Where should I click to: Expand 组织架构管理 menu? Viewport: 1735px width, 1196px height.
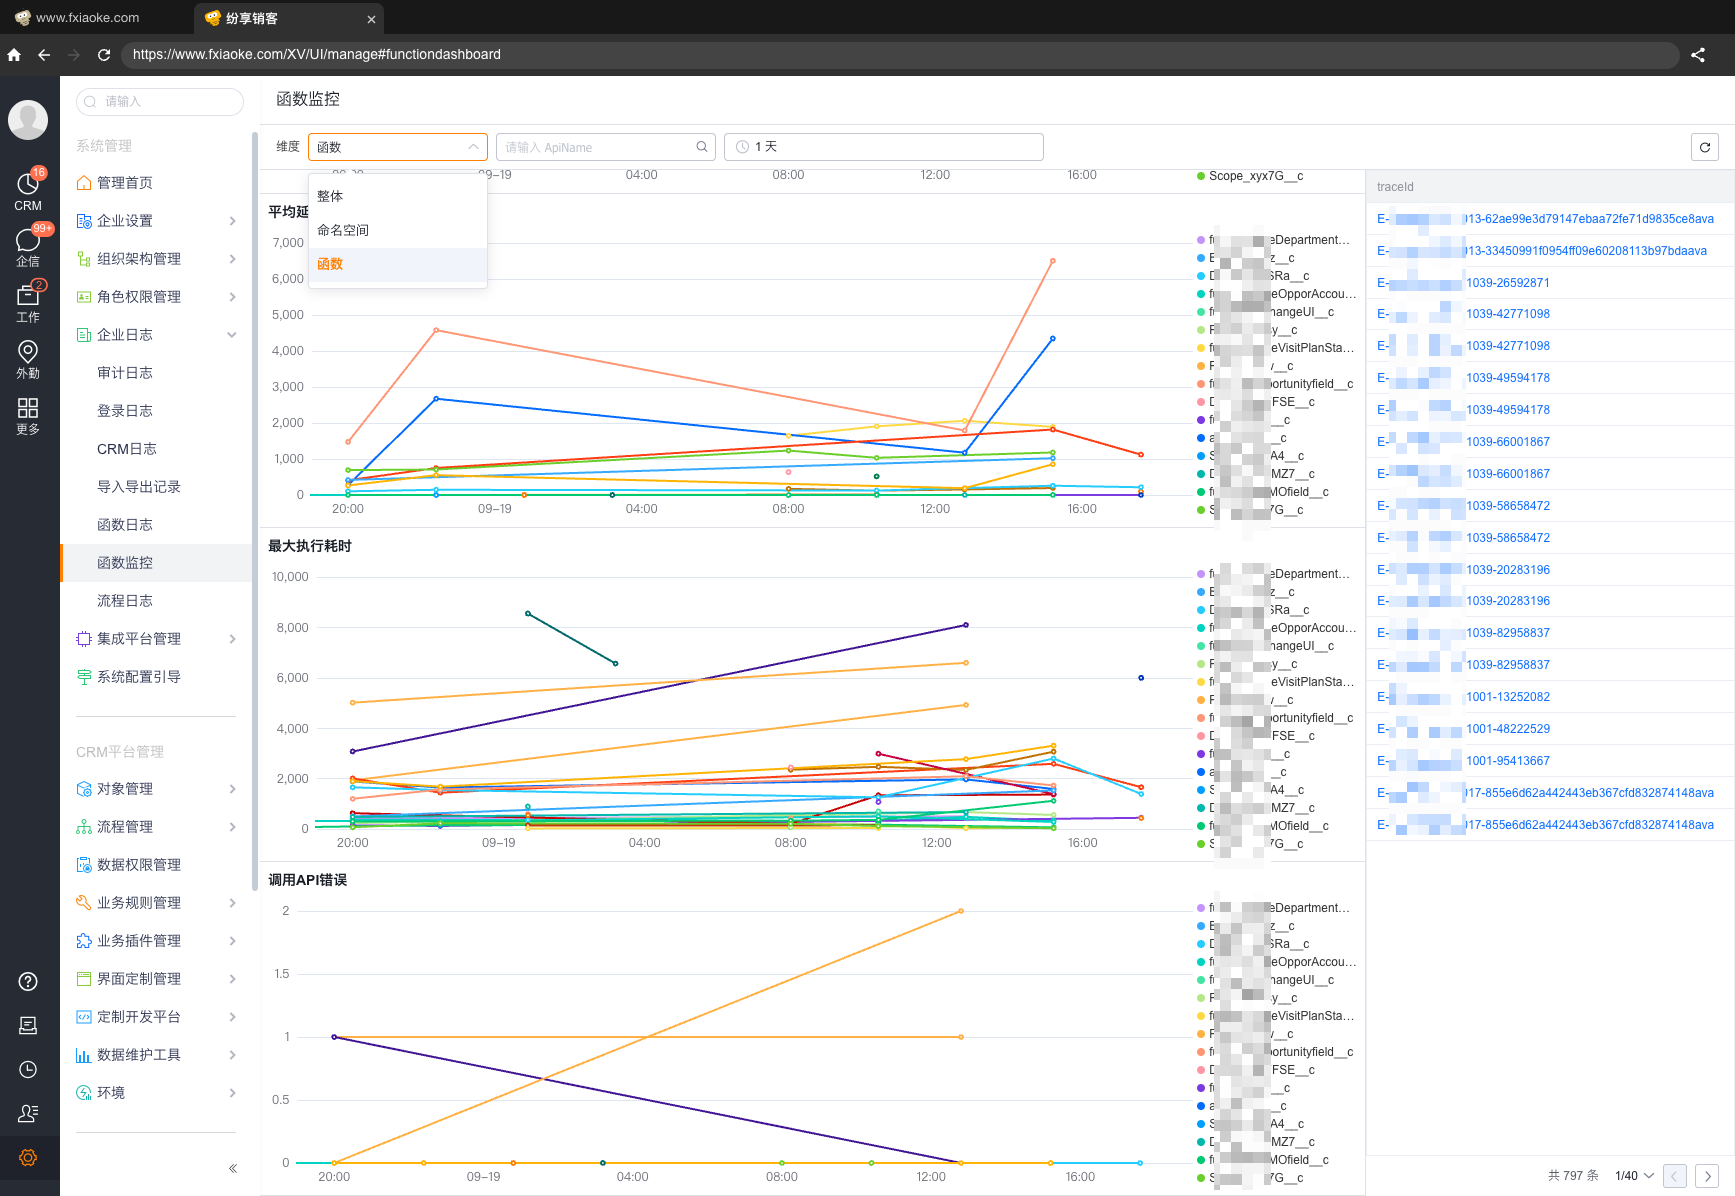coord(156,259)
